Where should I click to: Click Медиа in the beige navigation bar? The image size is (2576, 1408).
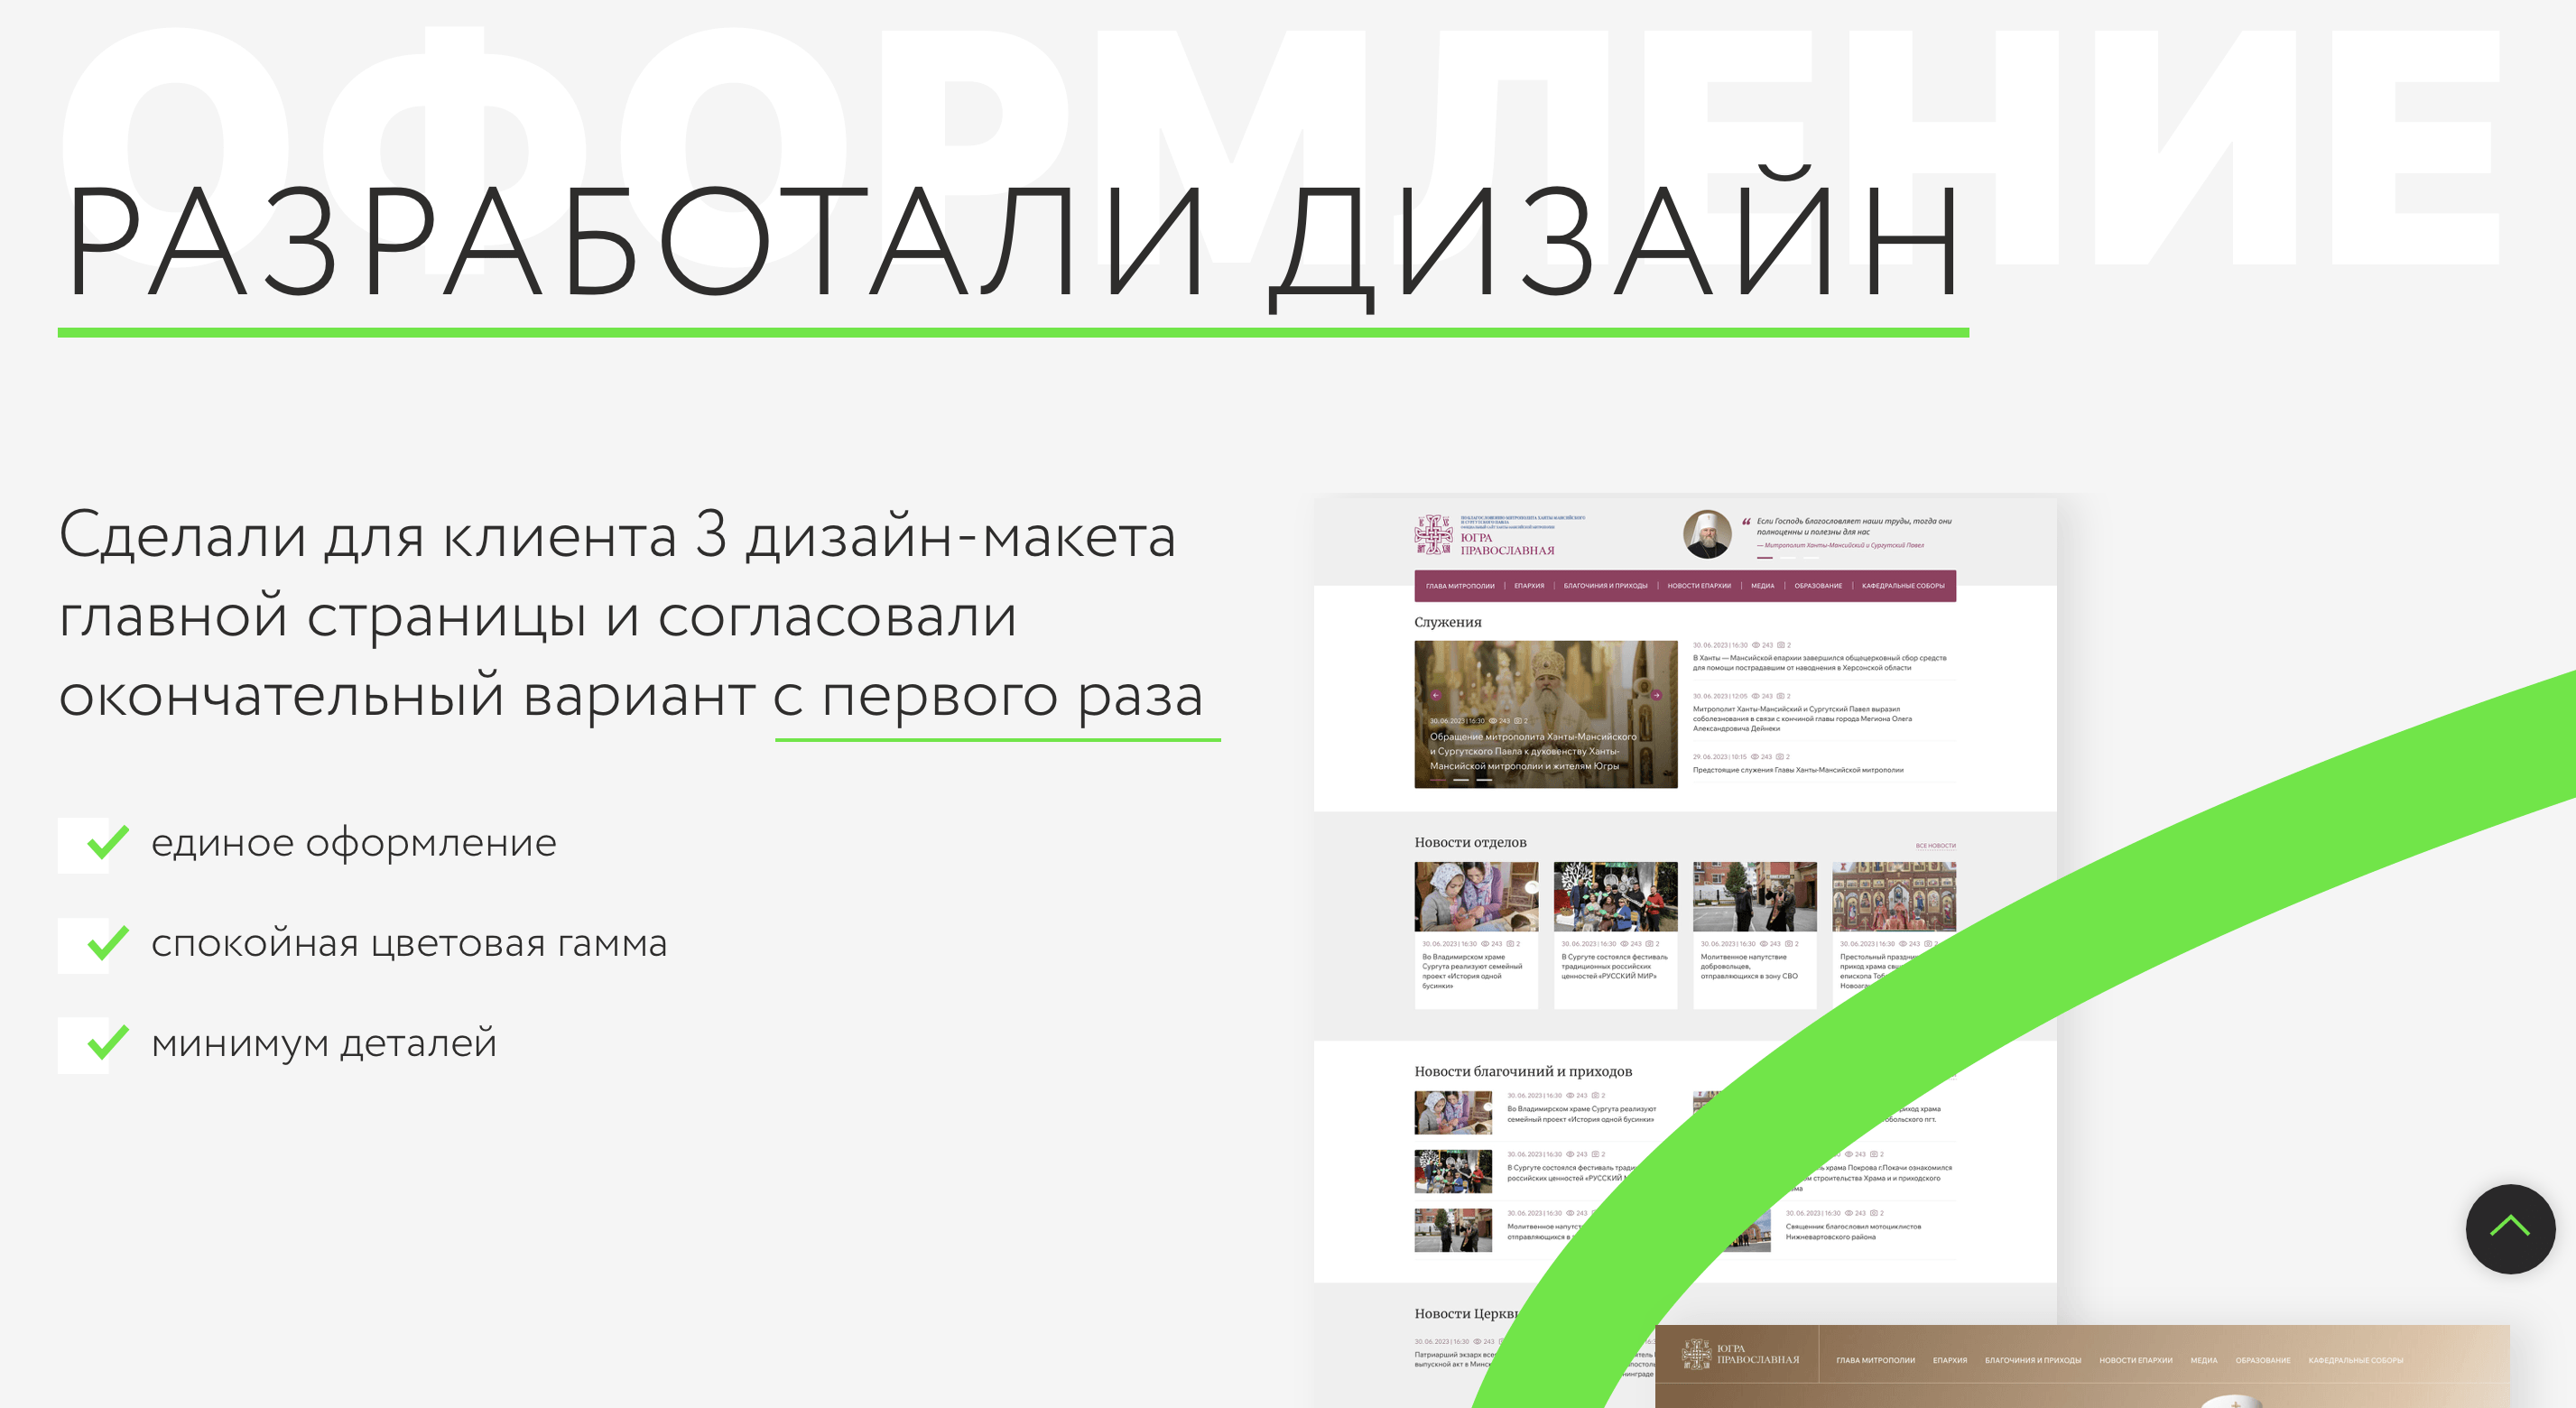(2203, 1360)
